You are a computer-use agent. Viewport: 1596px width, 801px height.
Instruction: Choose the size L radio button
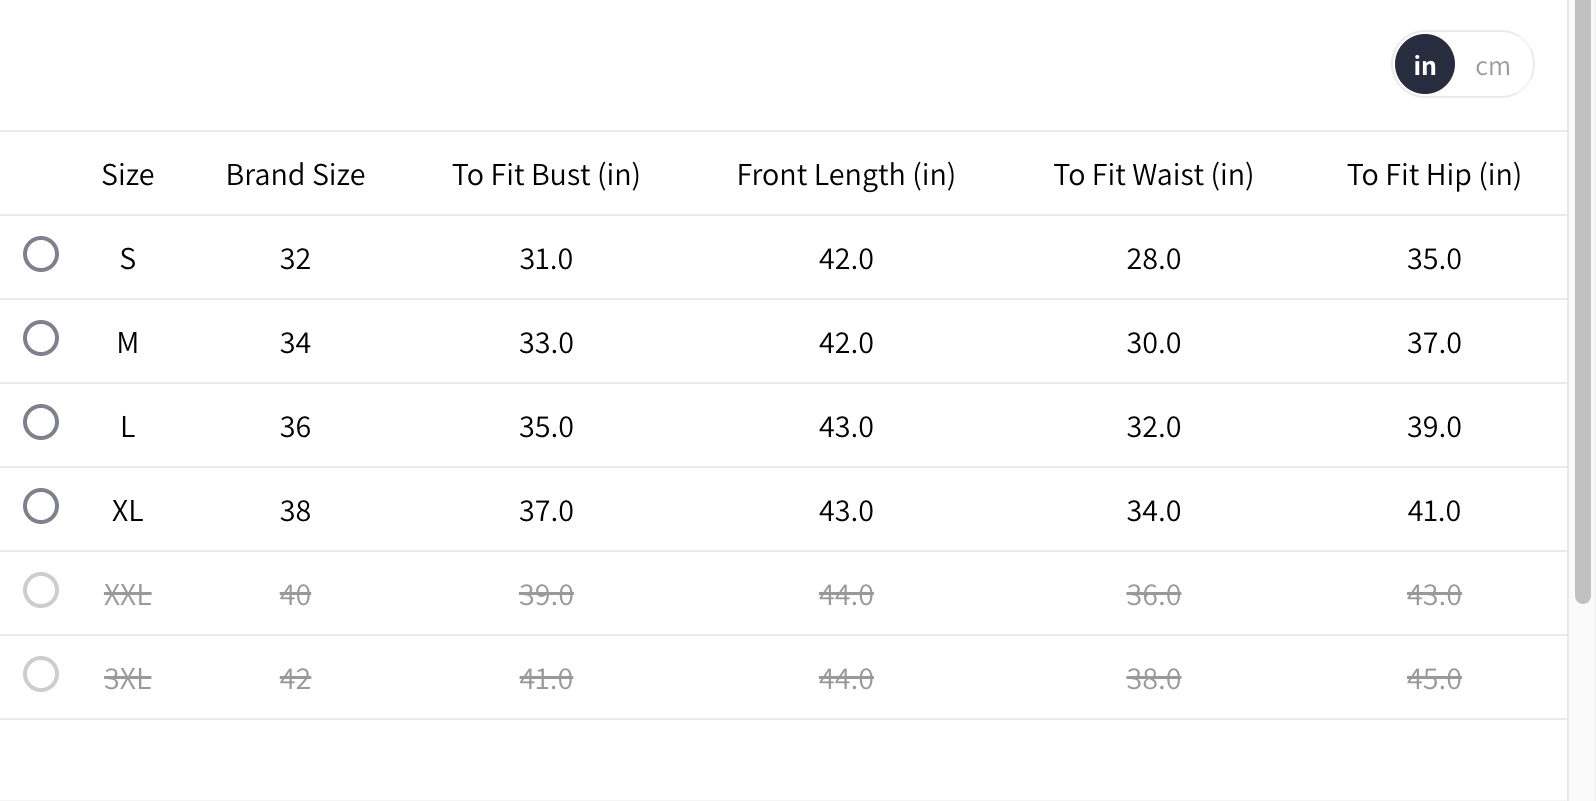(x=41, y=422)
